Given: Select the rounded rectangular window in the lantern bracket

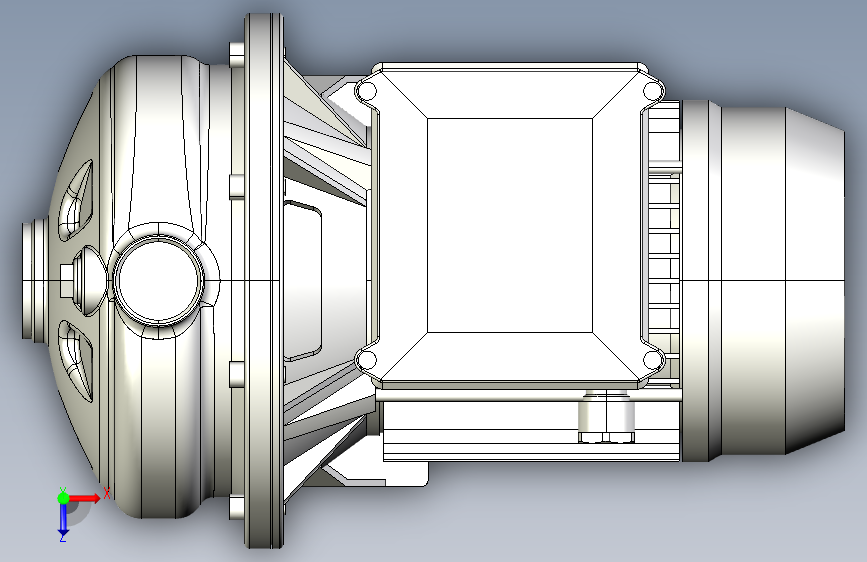Looking at the screenshot, I should 302,281.
